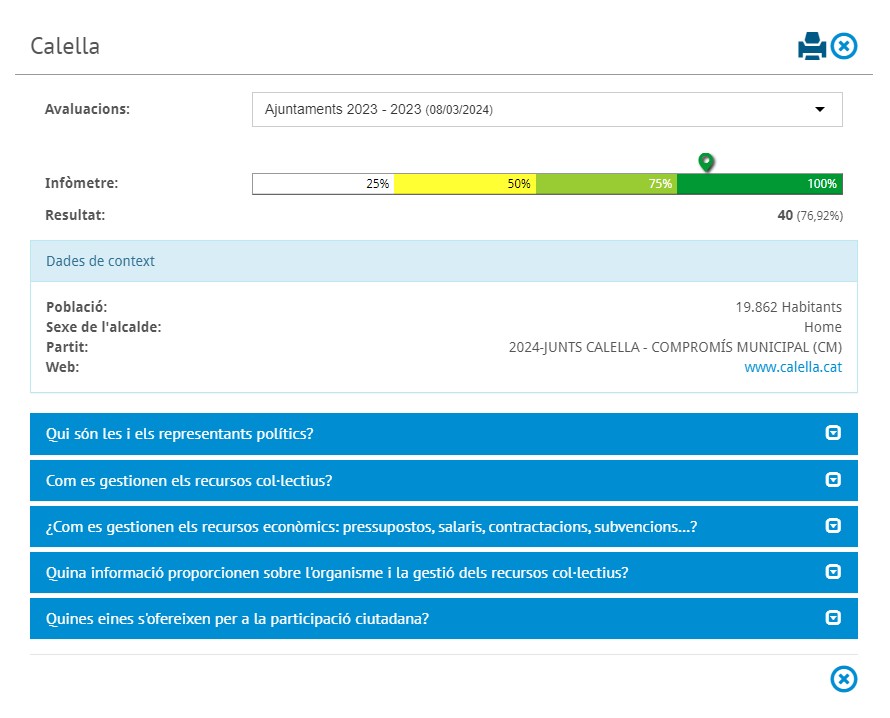This screenshot has height=718, width=890.
Task: Click the result value '40 (76,92%)'
Action: tap(809, 215)
